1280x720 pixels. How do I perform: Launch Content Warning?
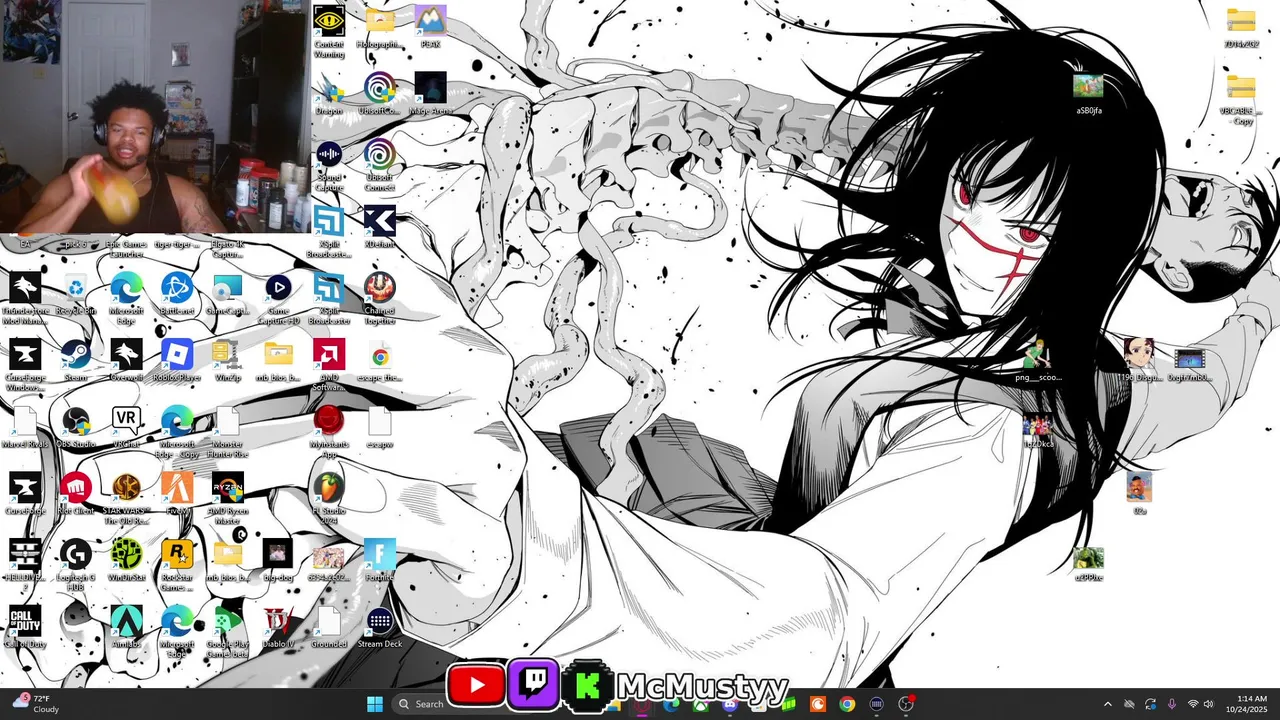tap(329, 31)
